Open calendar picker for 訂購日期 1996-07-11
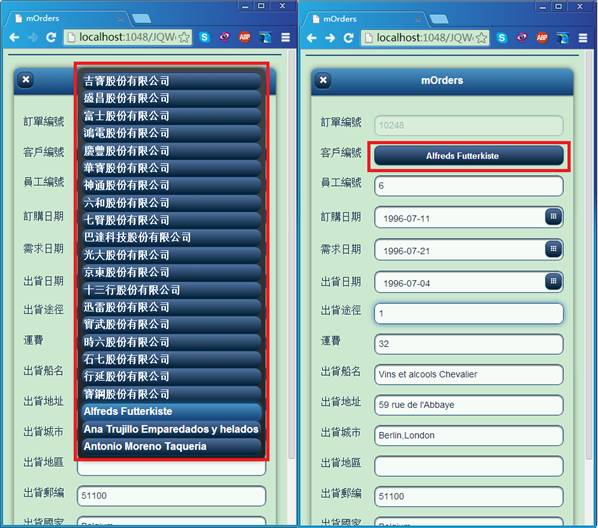 point(553,216)
